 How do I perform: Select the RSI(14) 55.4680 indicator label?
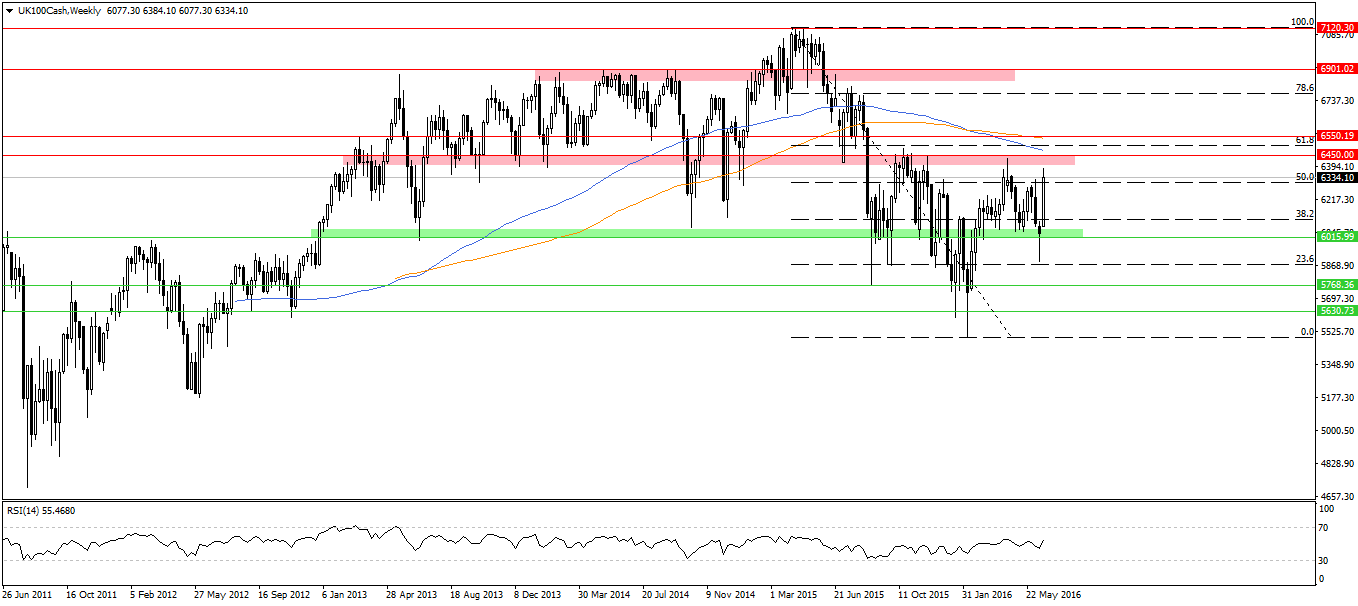pos(42,509)
